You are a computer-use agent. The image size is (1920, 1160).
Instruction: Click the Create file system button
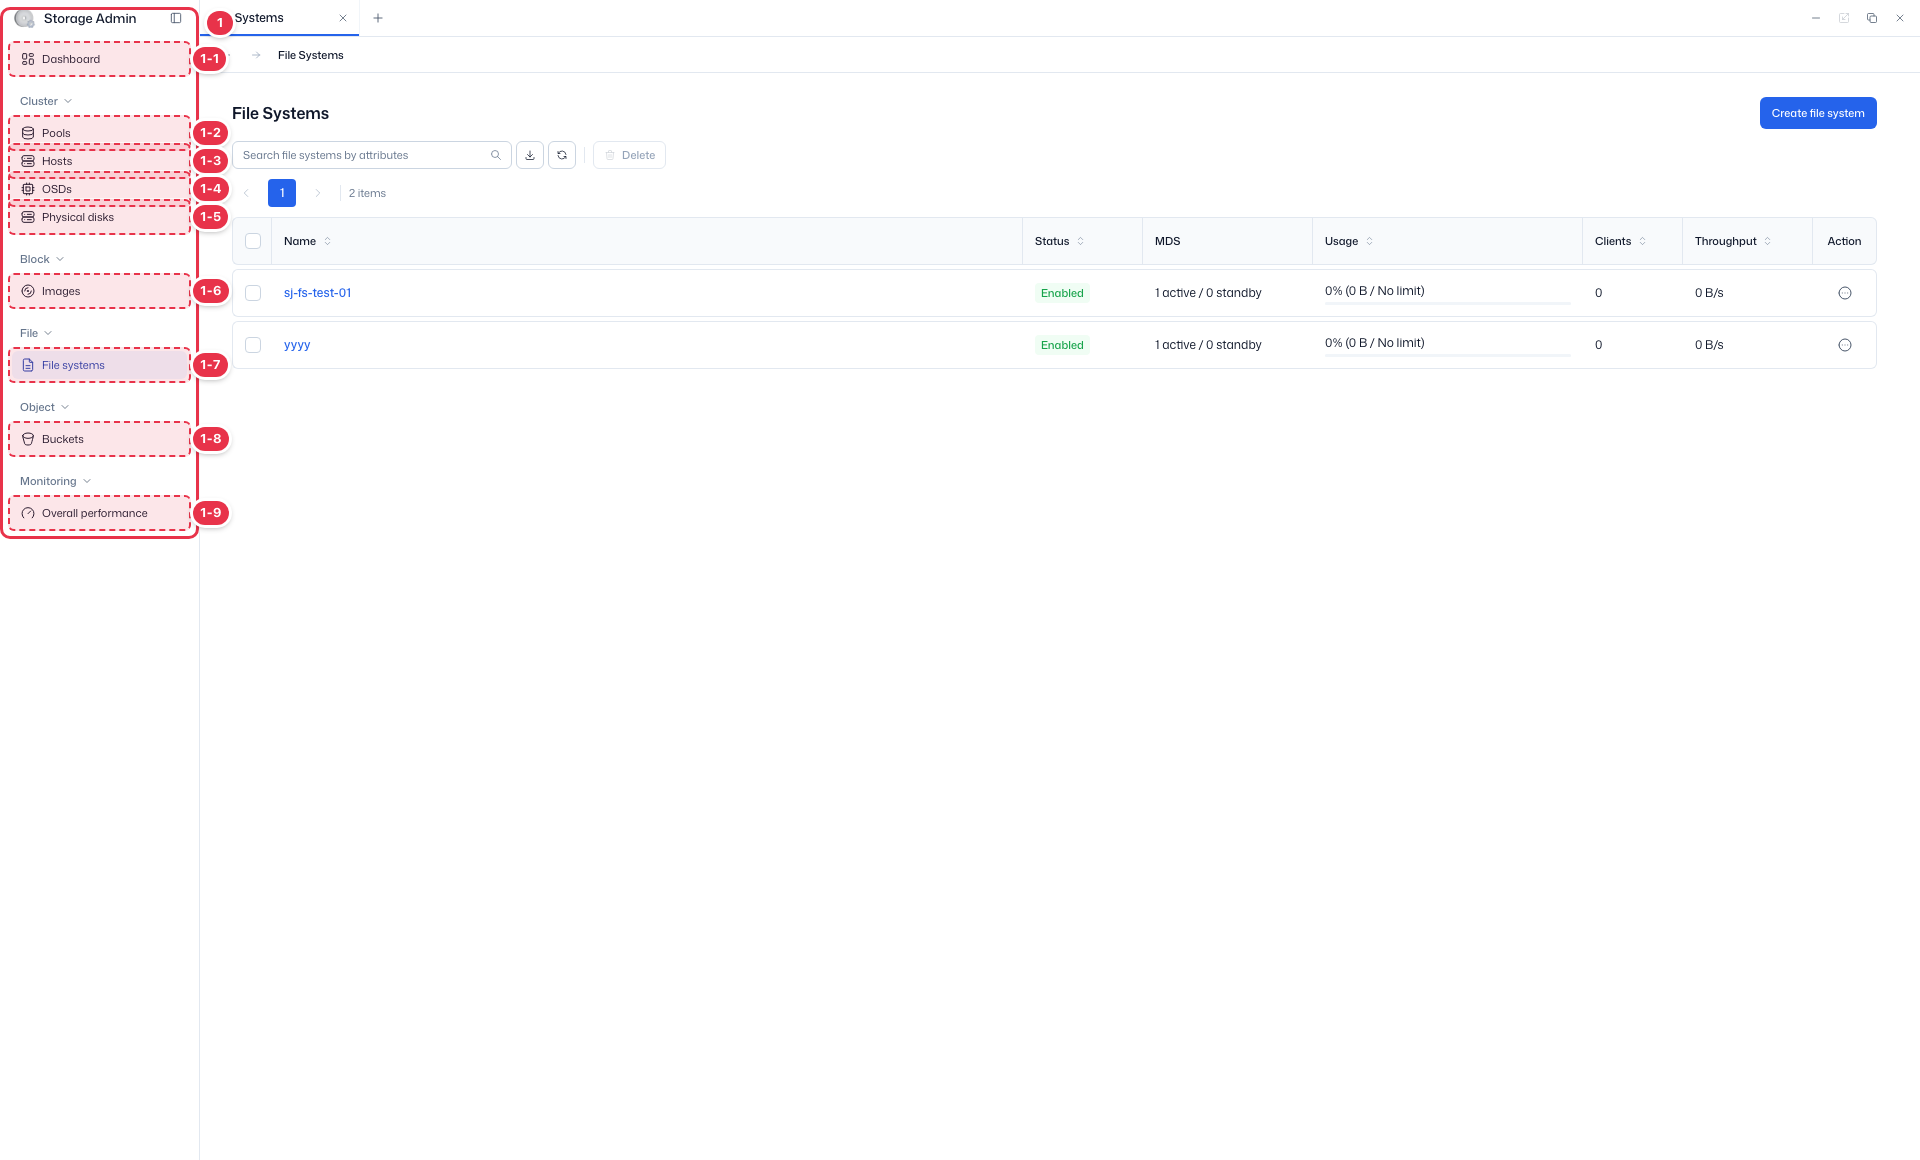tap(1818, 113)
